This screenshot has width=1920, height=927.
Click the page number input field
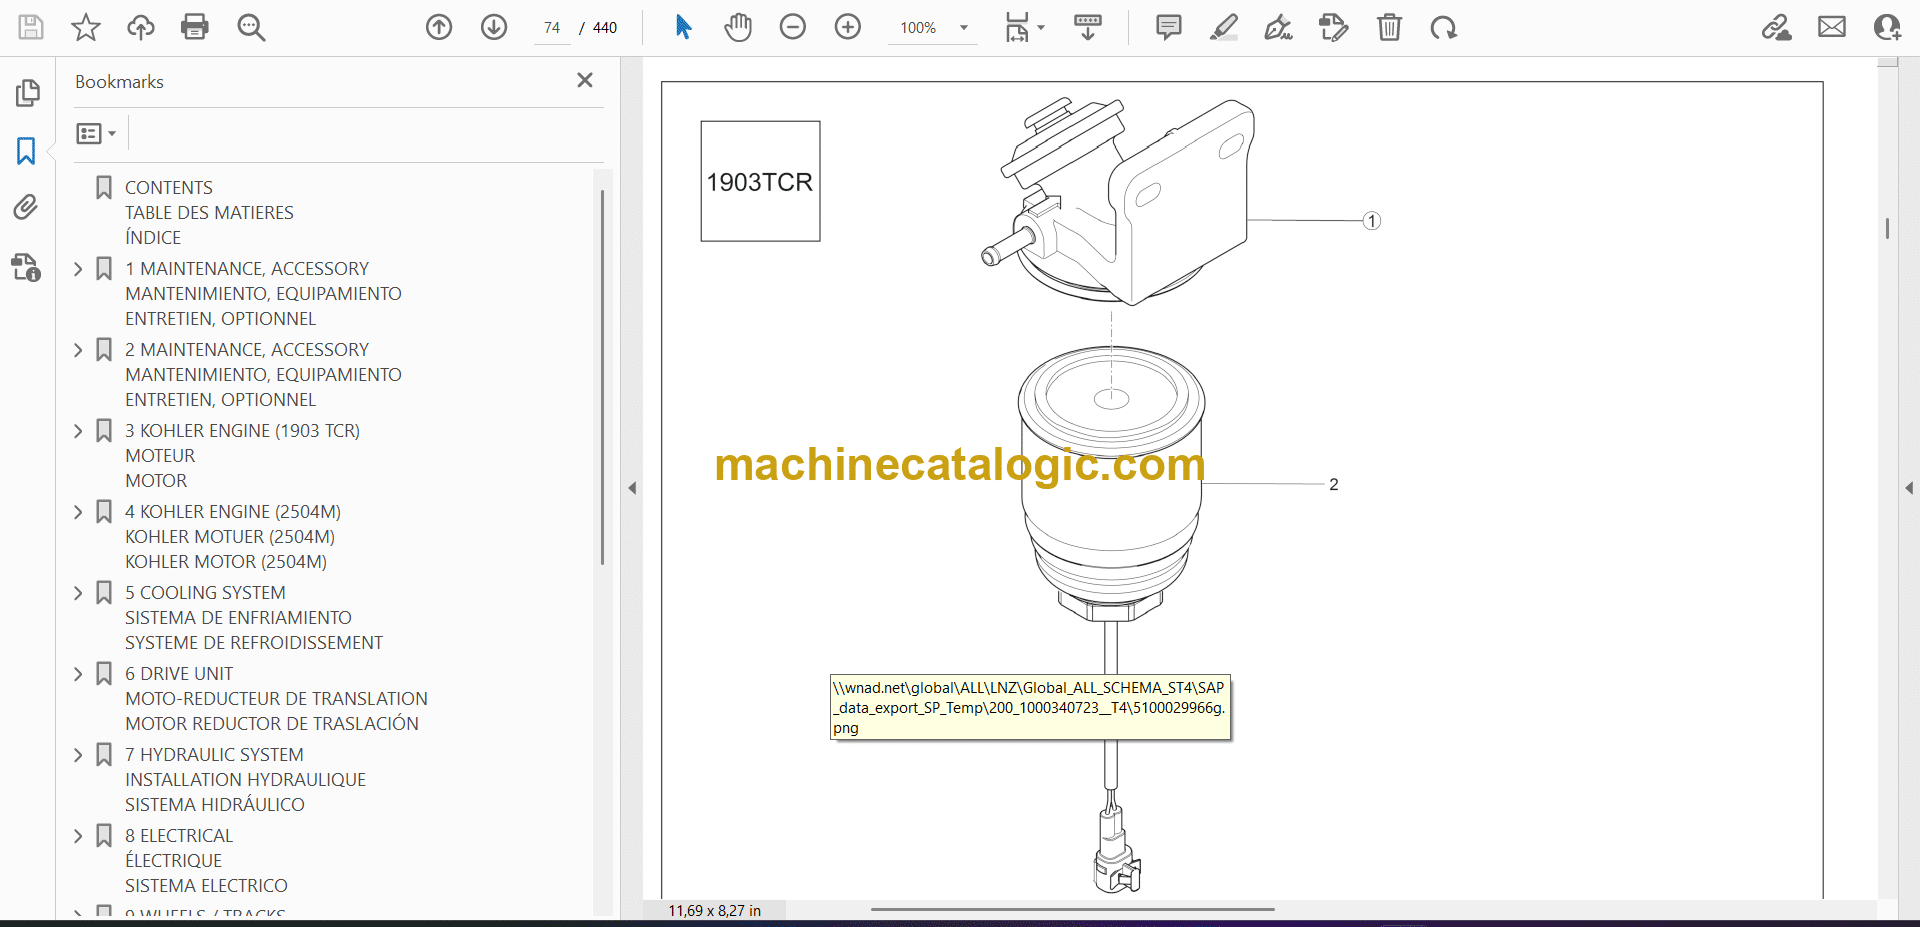(x=552, y=28)
